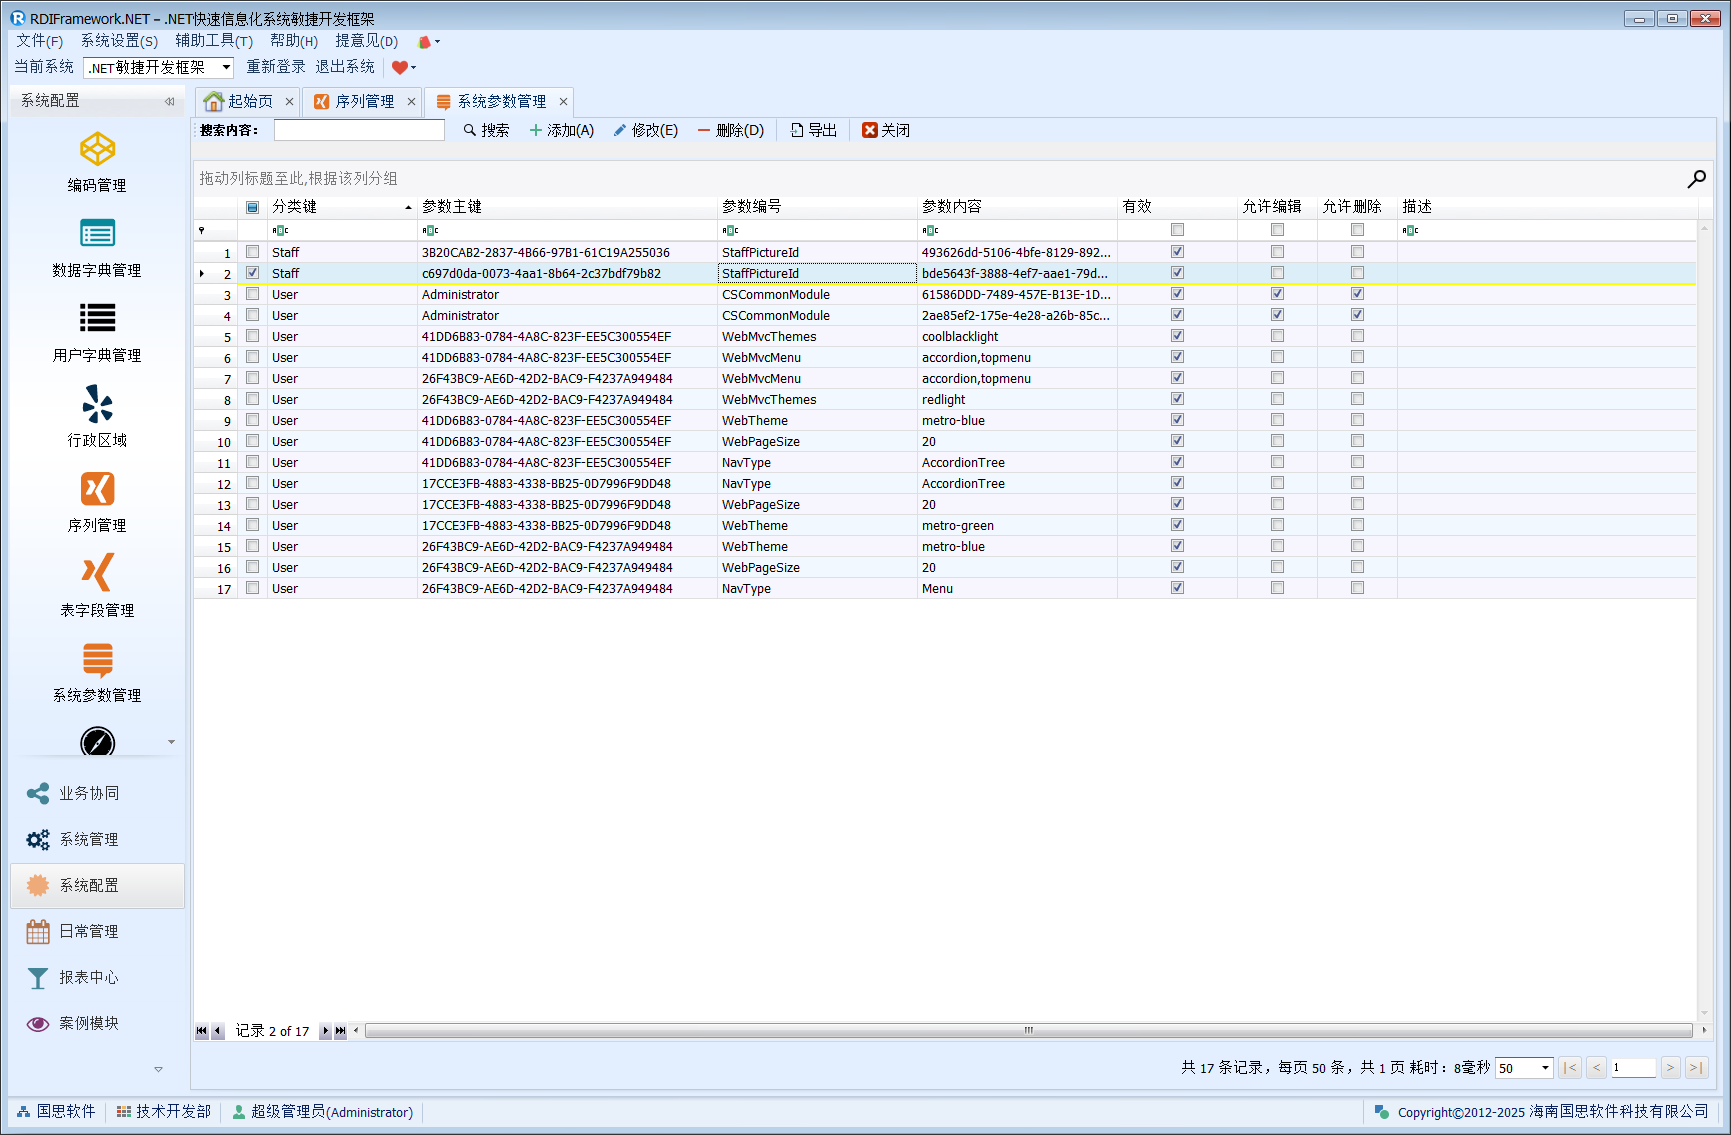
Task: Select the 表字段管理 sidebar icon
Action: 97,574
